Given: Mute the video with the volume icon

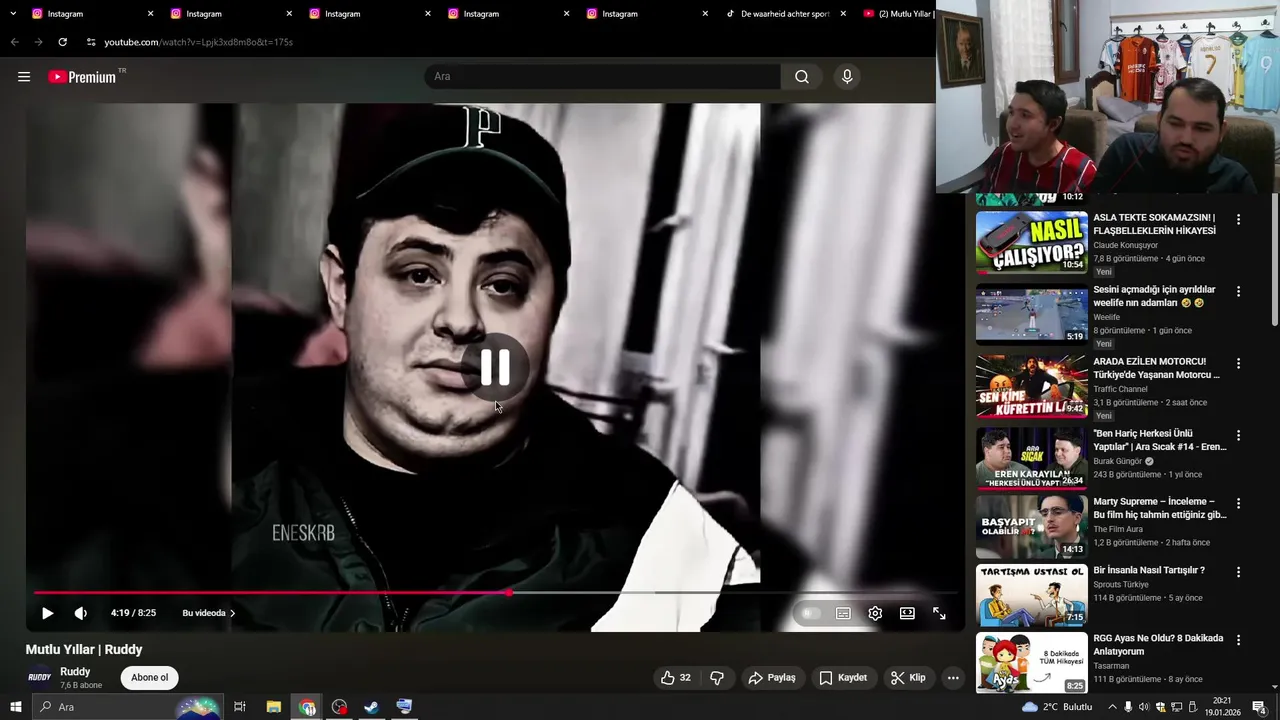Looking at the screenshot, I should click(x=81, y=613).
